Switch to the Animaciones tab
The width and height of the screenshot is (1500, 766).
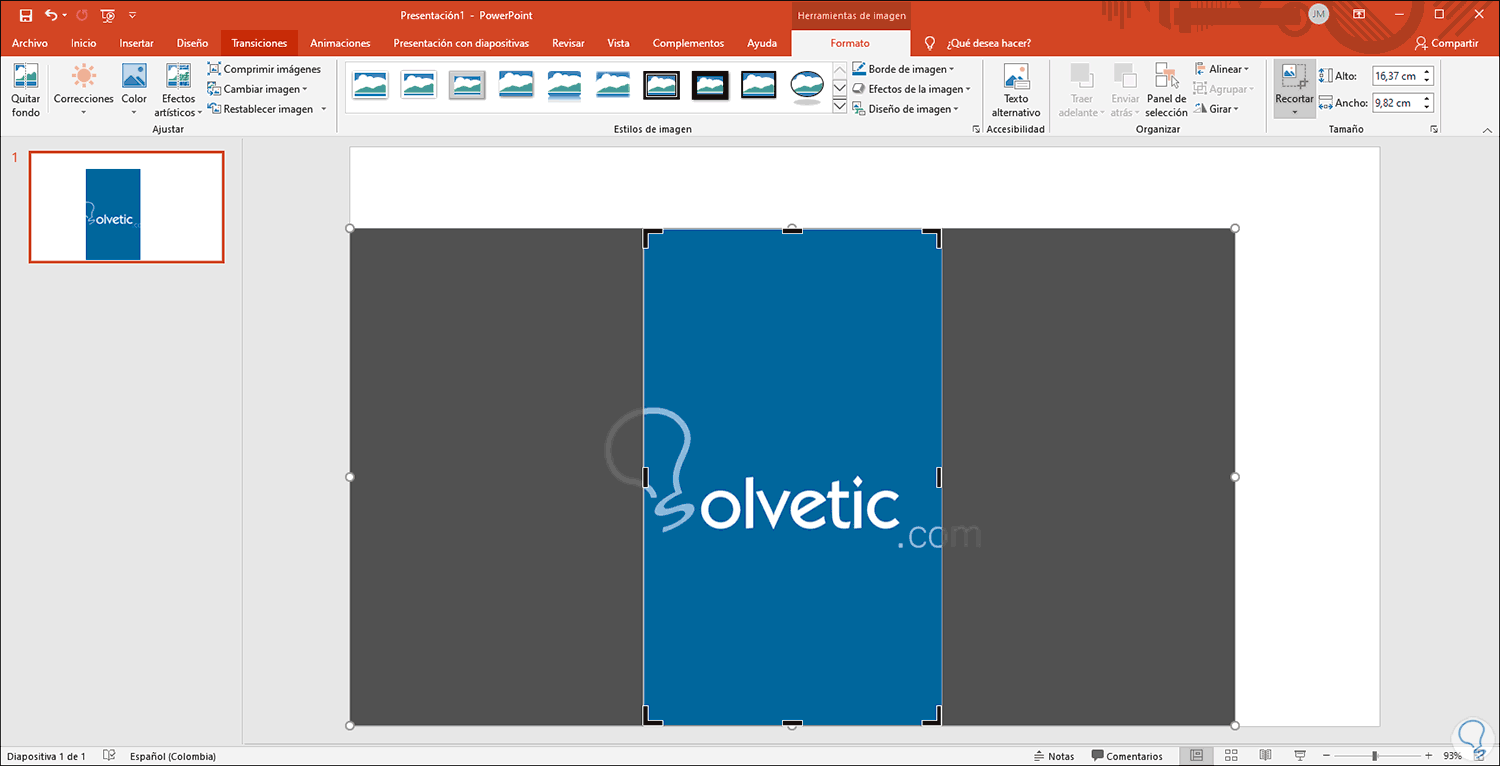340,43
